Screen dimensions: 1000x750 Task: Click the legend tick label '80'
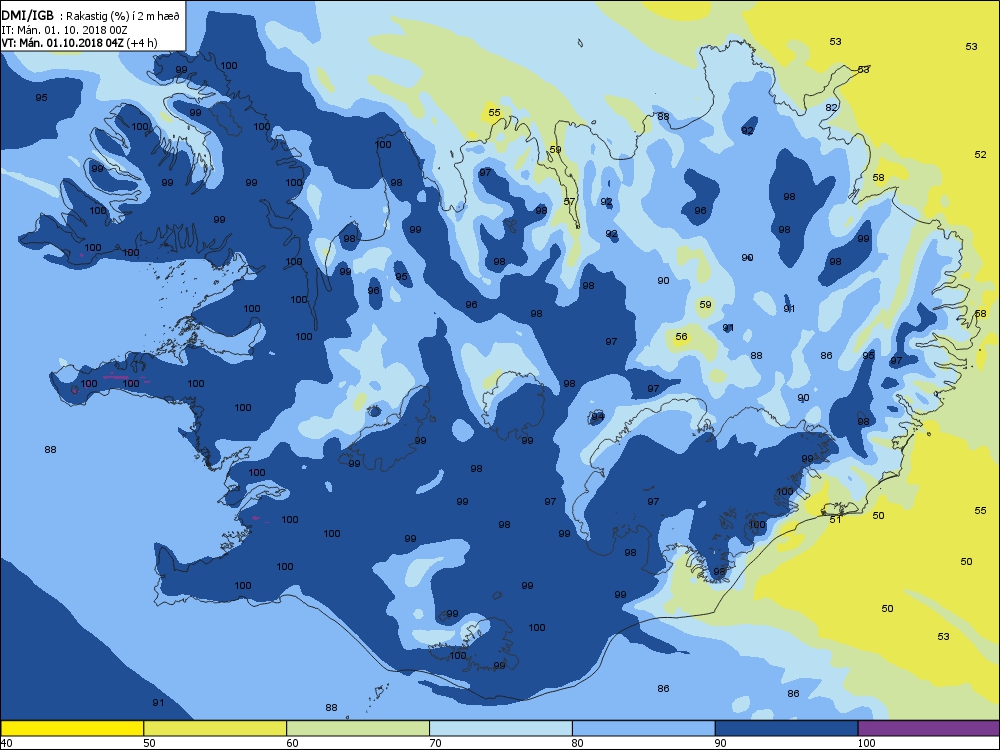(x=578, y=743)
